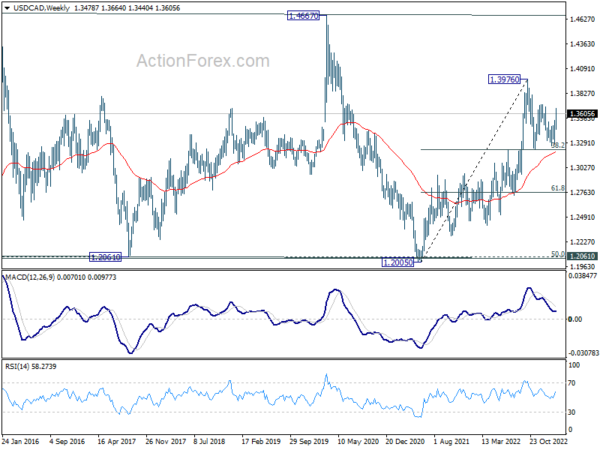This screenshot has width=600, height=450.
Task: Click the RSI(14) 58.2739 indicator label
Action: tap(31, 367)
